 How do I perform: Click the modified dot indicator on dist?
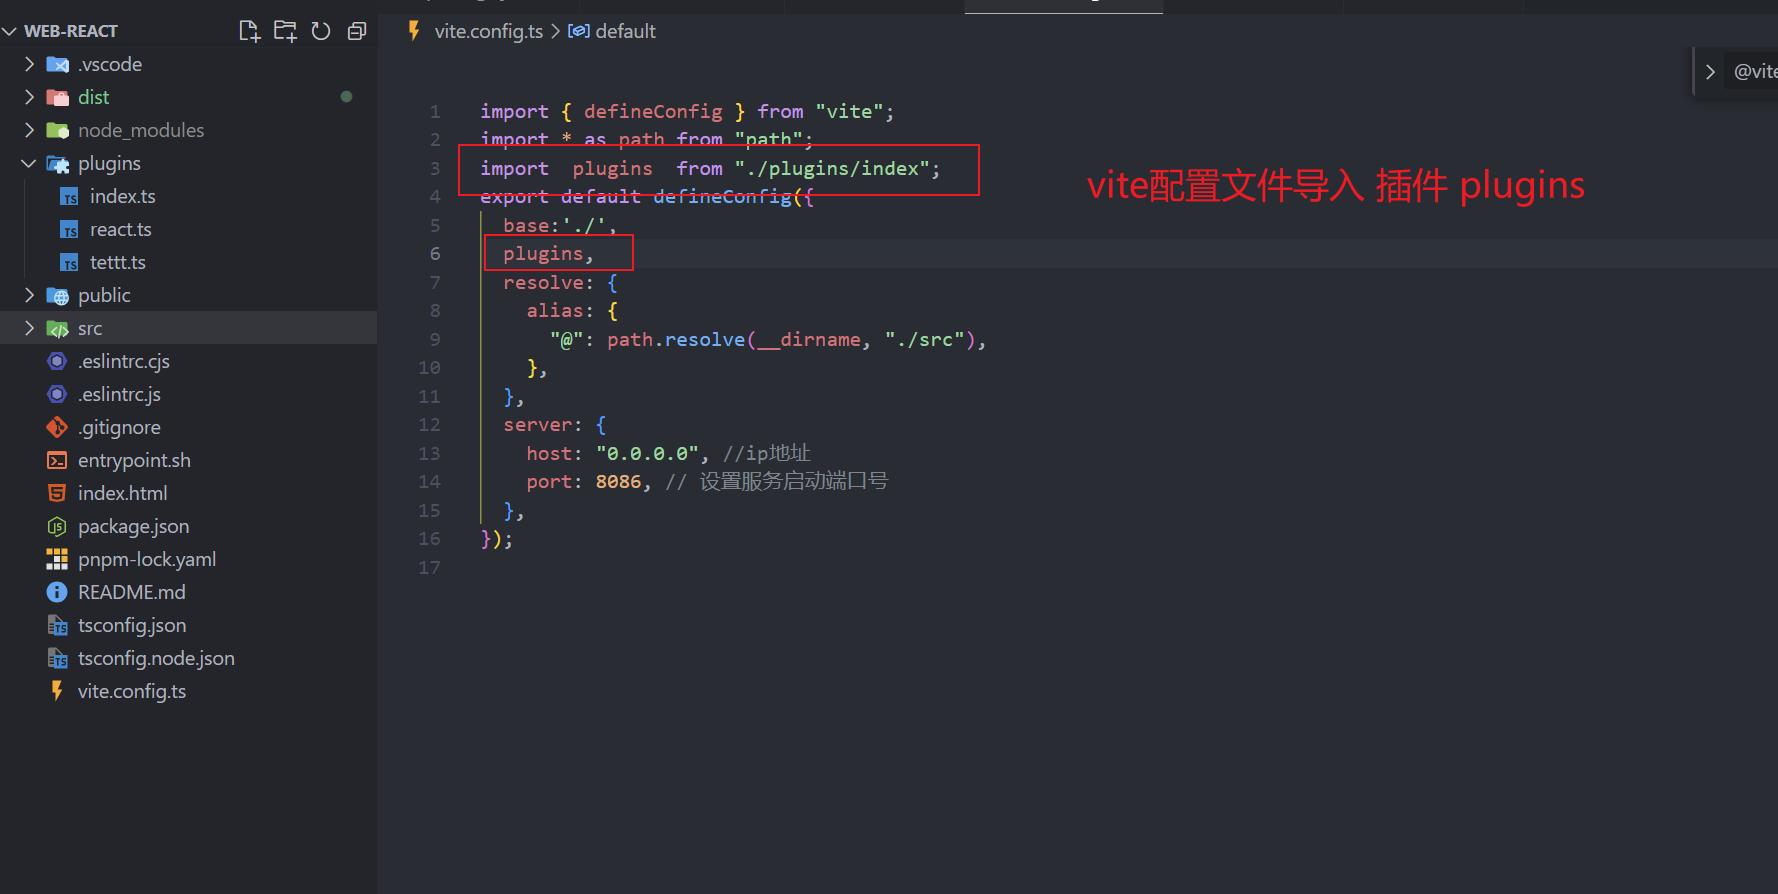[x=346, y=97]
